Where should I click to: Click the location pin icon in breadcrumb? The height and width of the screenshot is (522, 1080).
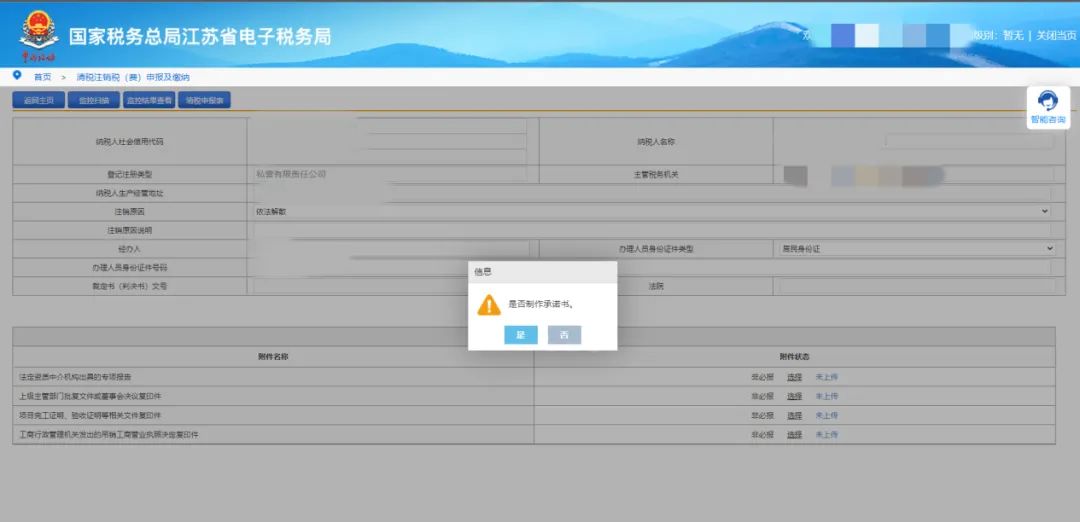pyautogui.click(x=17, y=76)
